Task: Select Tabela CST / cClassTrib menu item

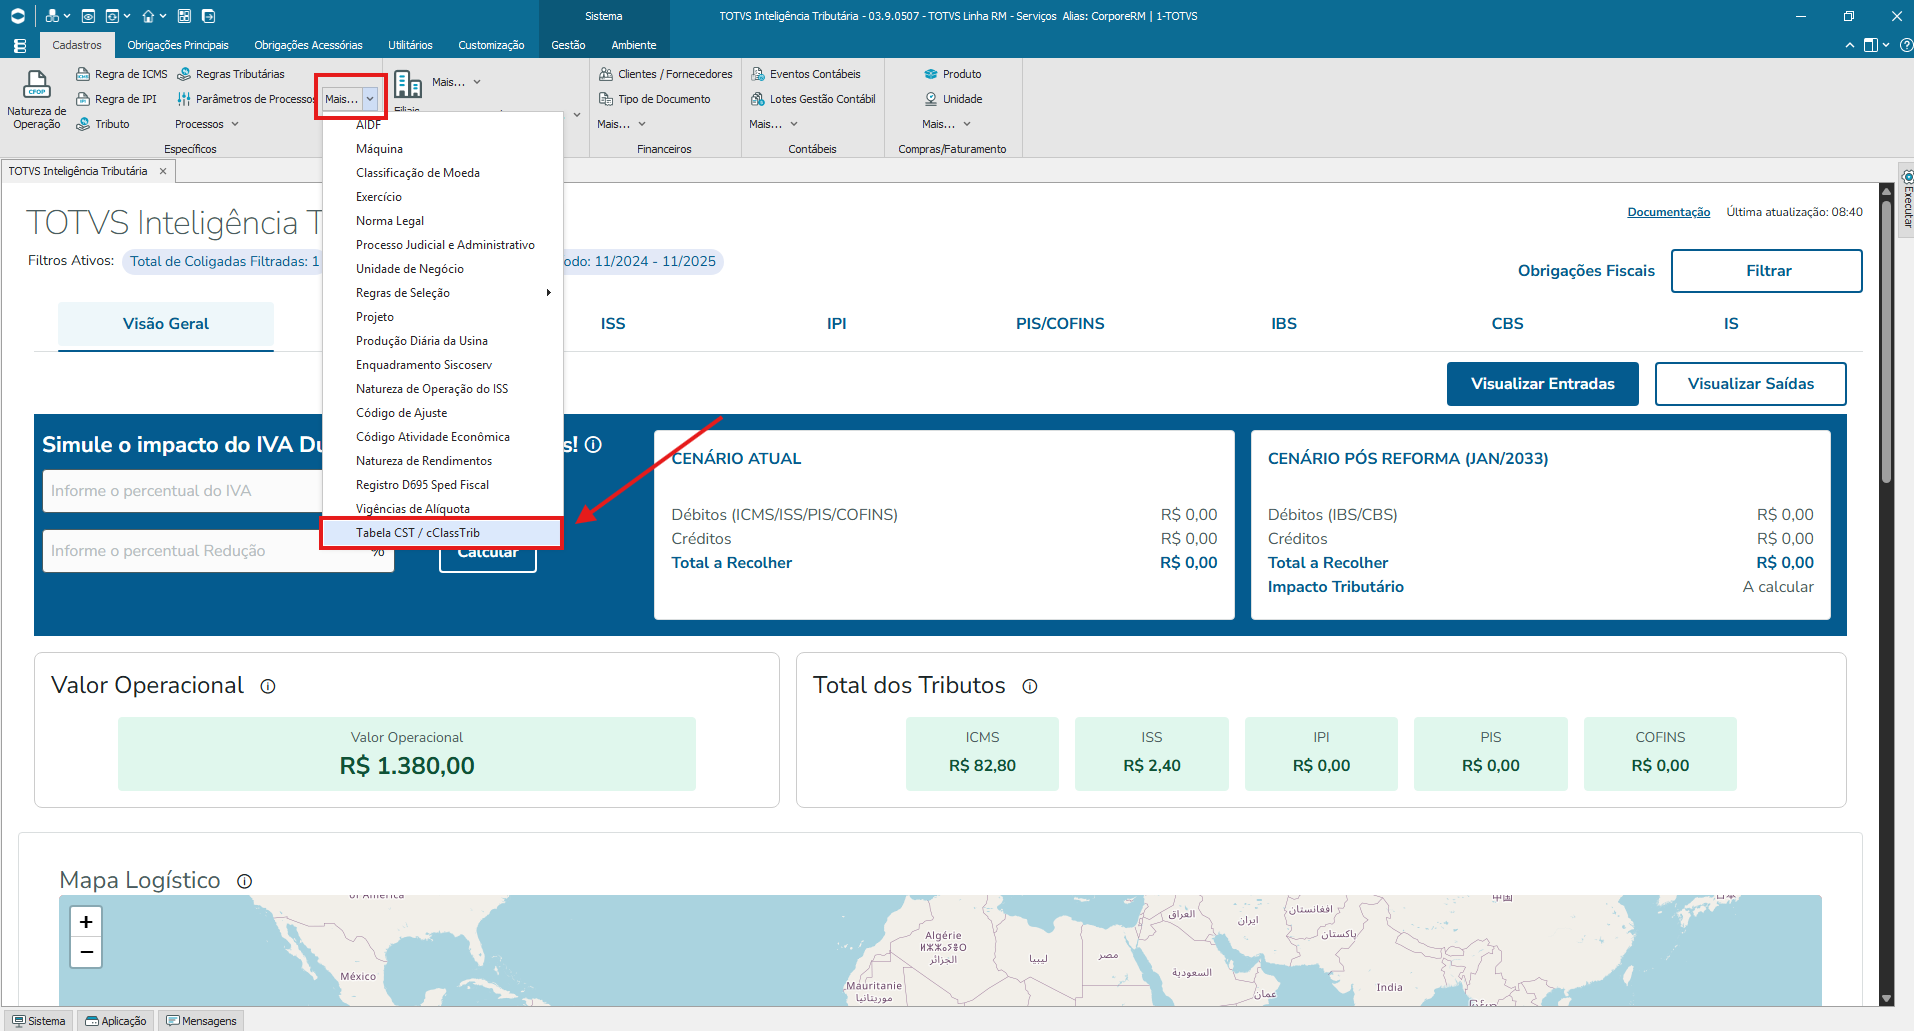Action: click(443, 533)
